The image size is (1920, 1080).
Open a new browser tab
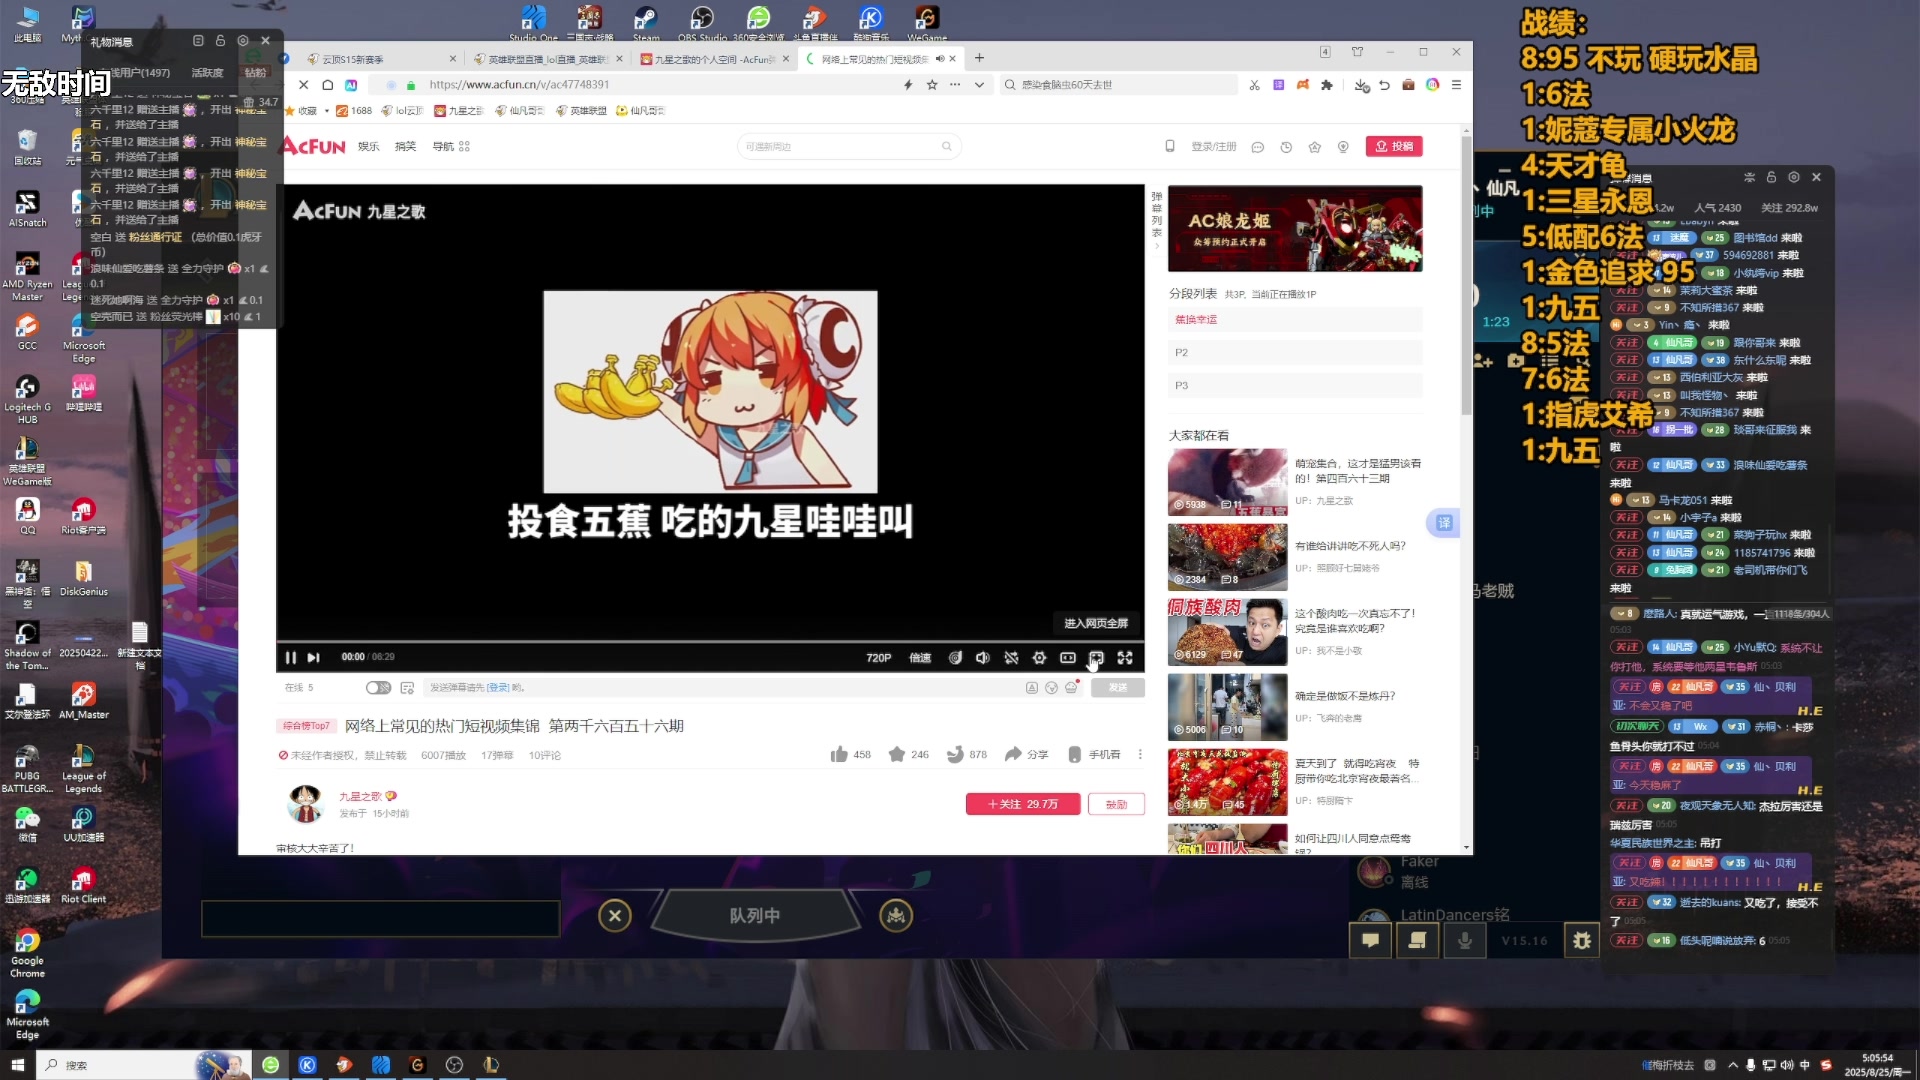(x=980, y=58)
